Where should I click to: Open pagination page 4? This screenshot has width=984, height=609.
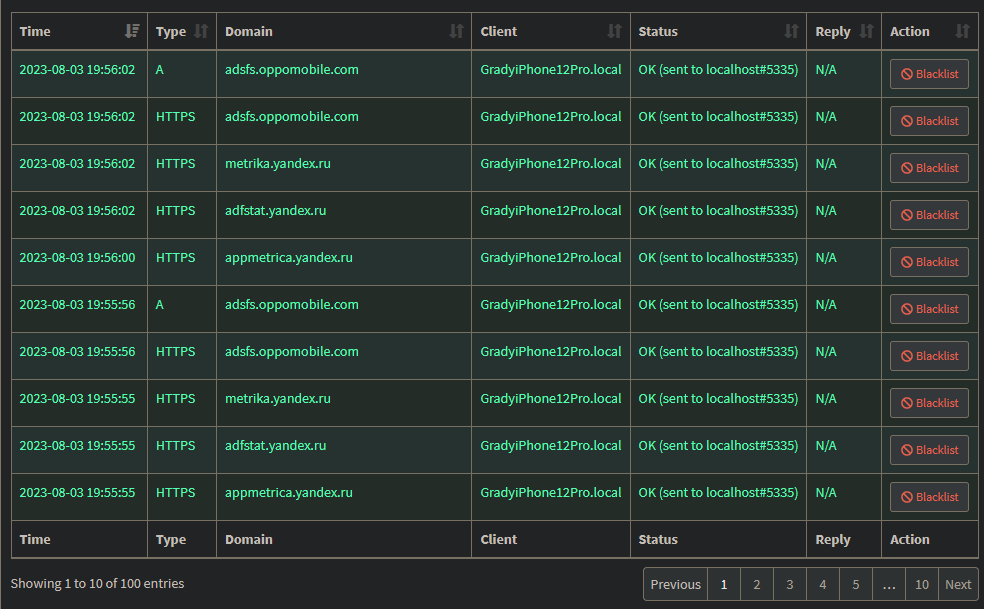pos(823,585)
